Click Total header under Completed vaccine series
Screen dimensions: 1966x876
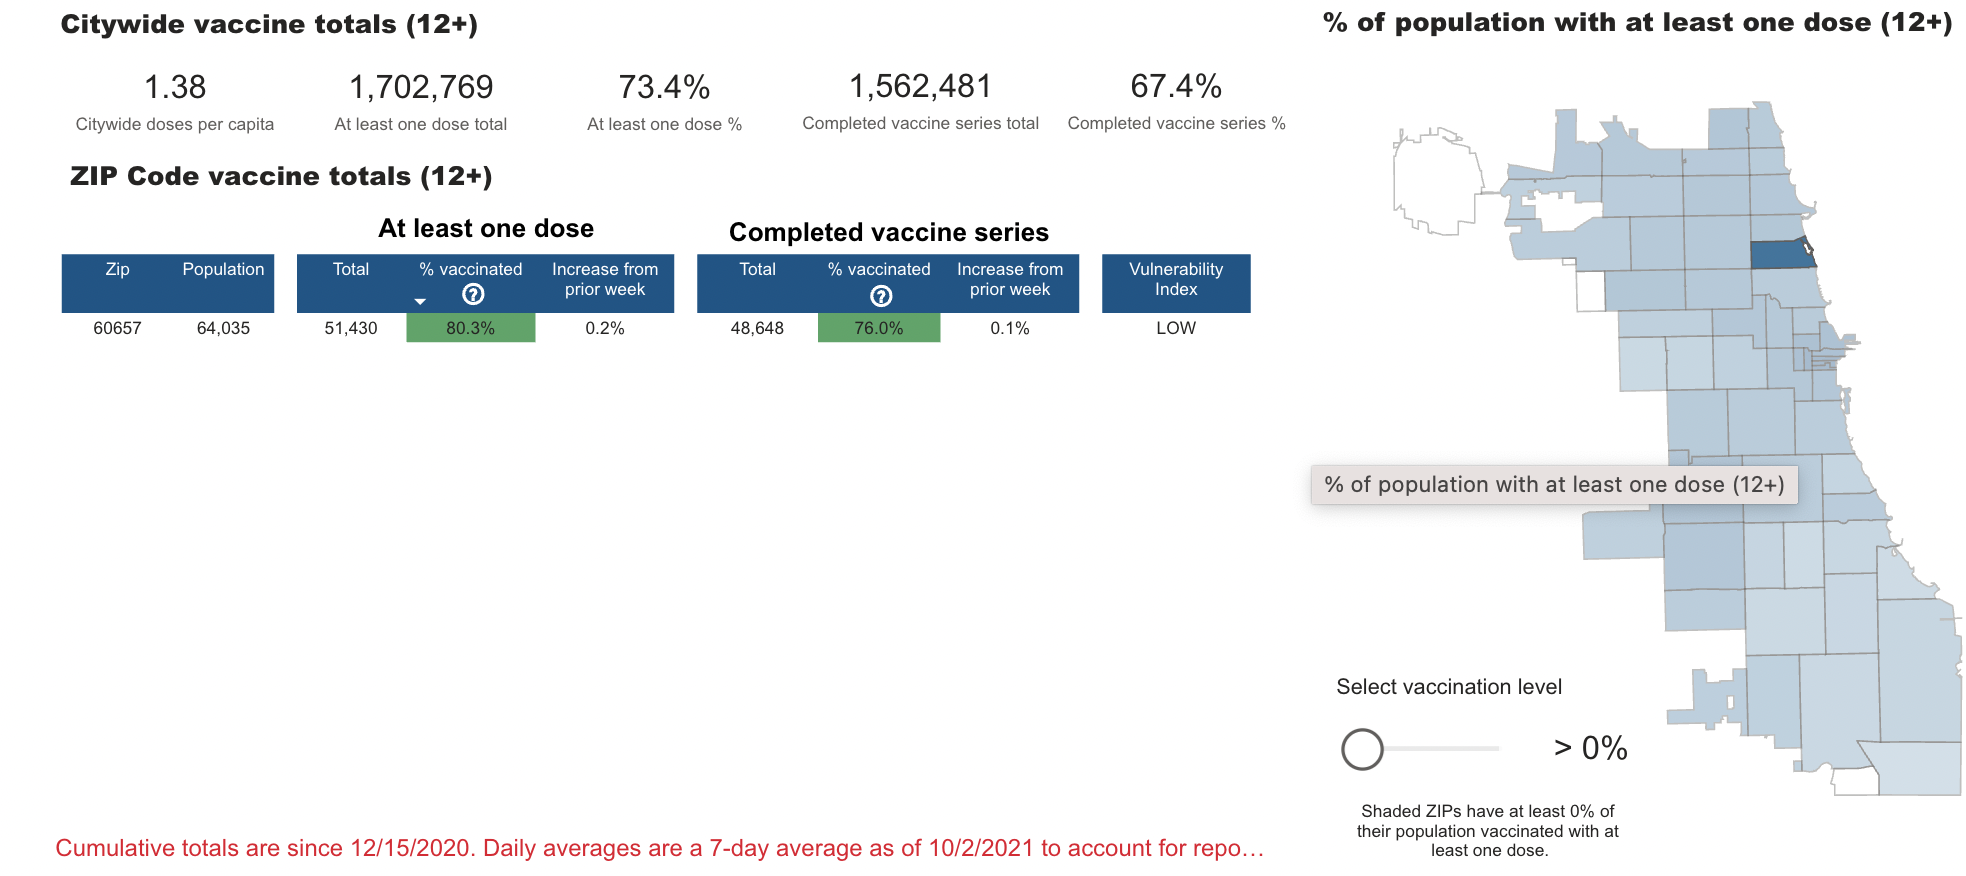pyautogui.click(x=757, y=270)
